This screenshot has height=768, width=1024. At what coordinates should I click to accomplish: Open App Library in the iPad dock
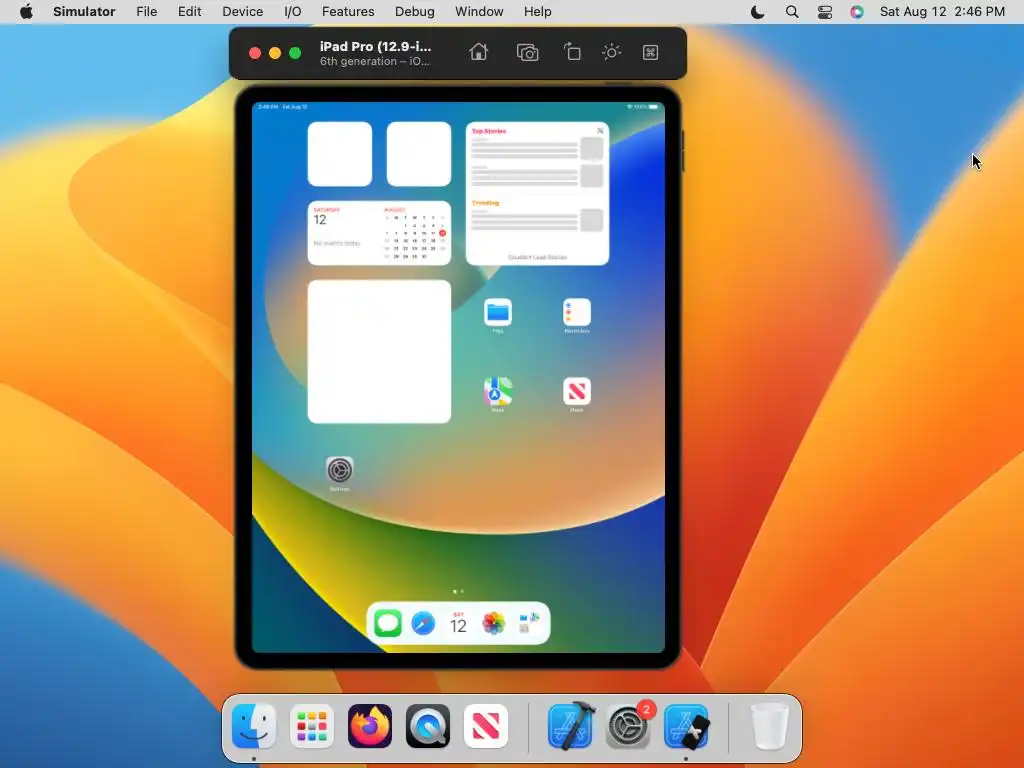tap(529, 623)
